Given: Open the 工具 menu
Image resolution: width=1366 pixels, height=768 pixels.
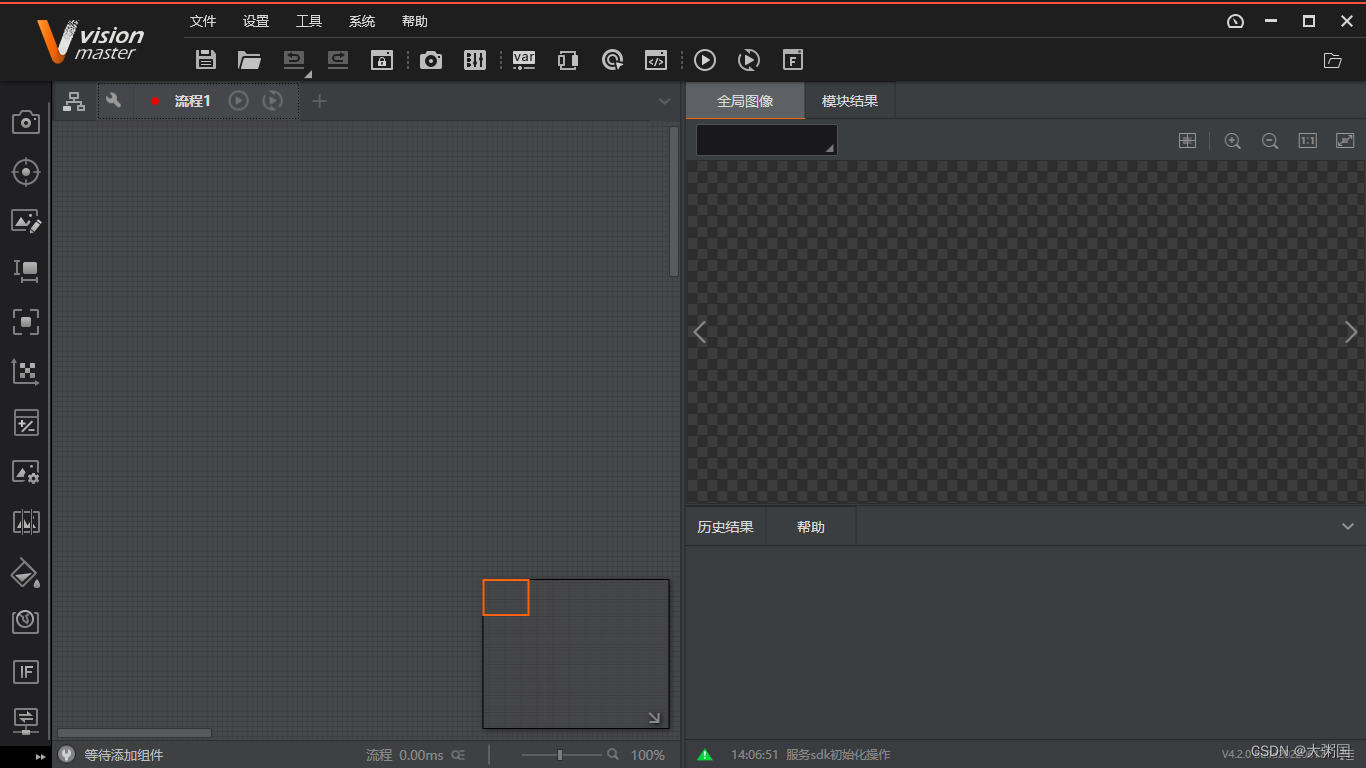Looking at the screenshot, I should [309, 21].
